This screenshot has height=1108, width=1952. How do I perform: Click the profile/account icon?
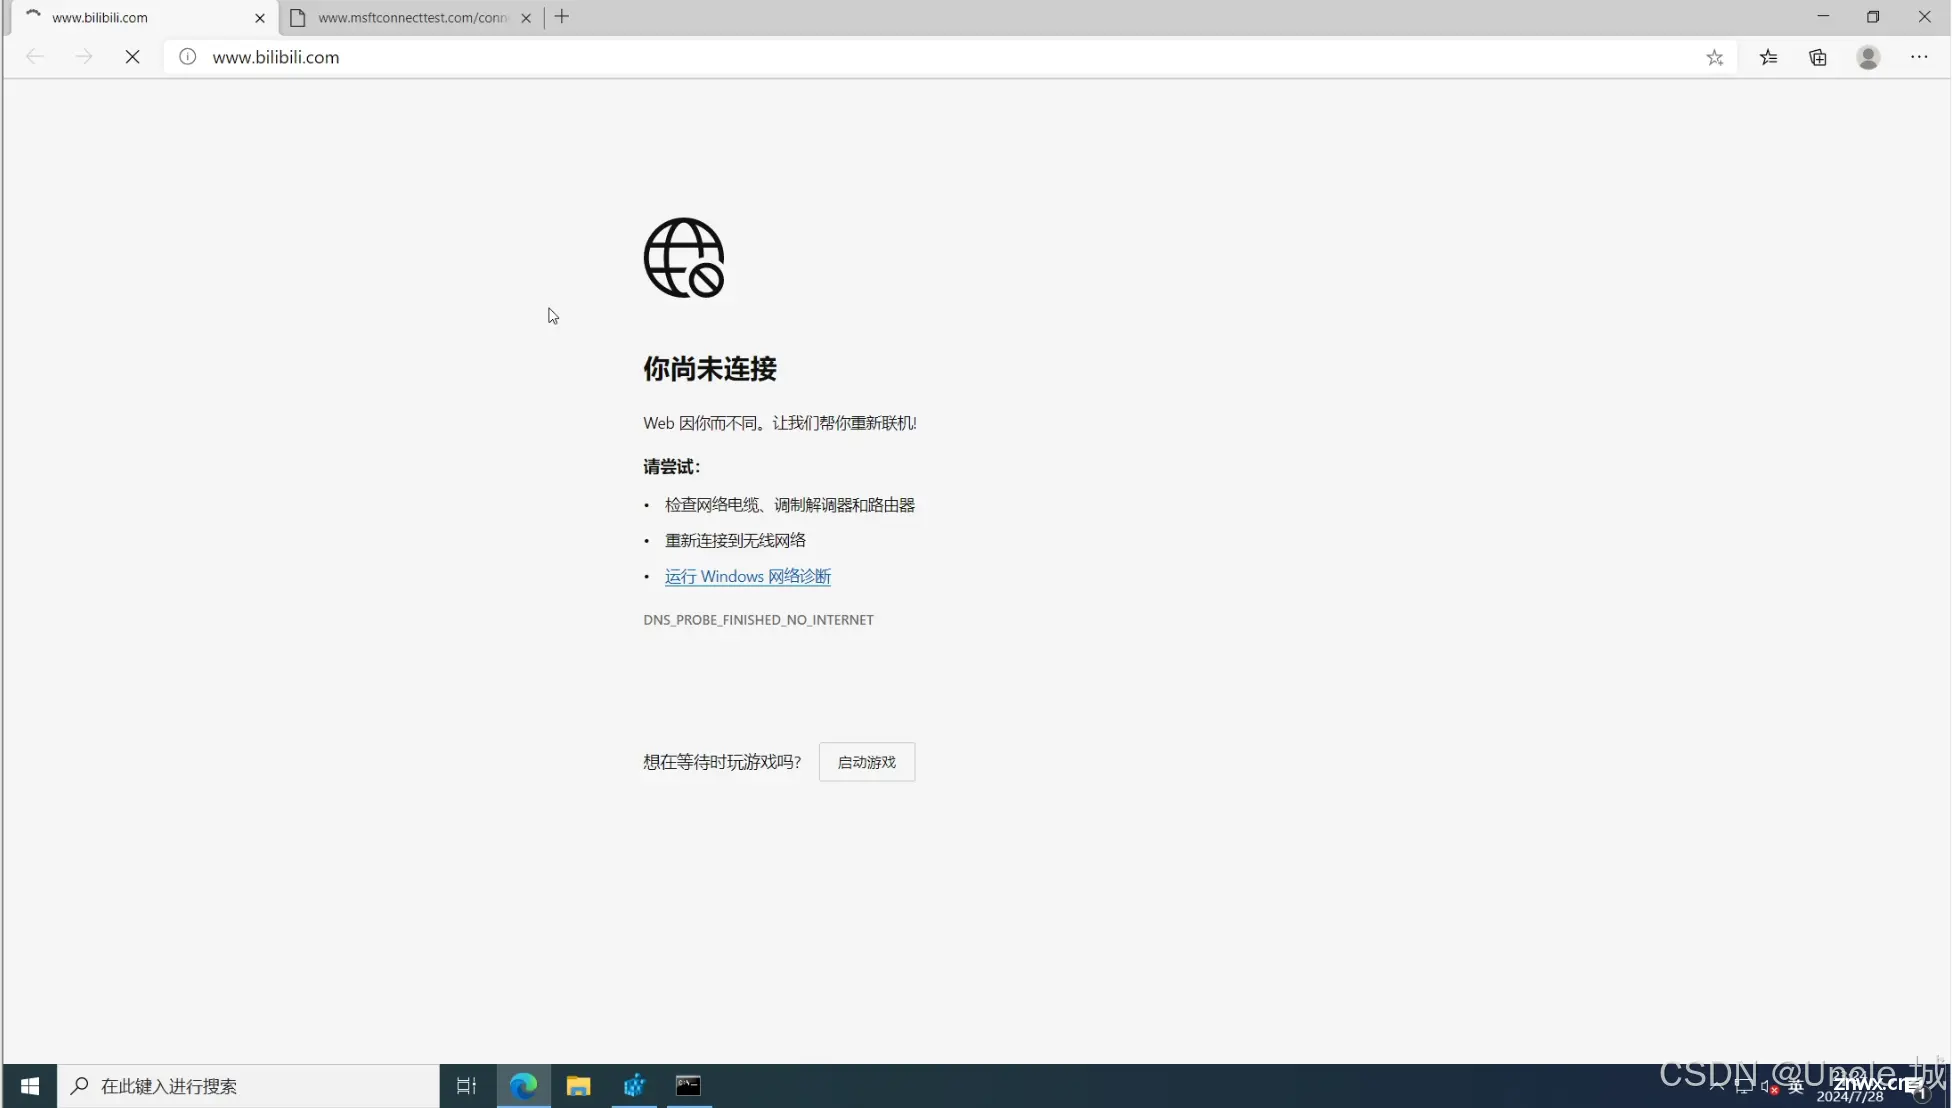(x=1868, y=56)
